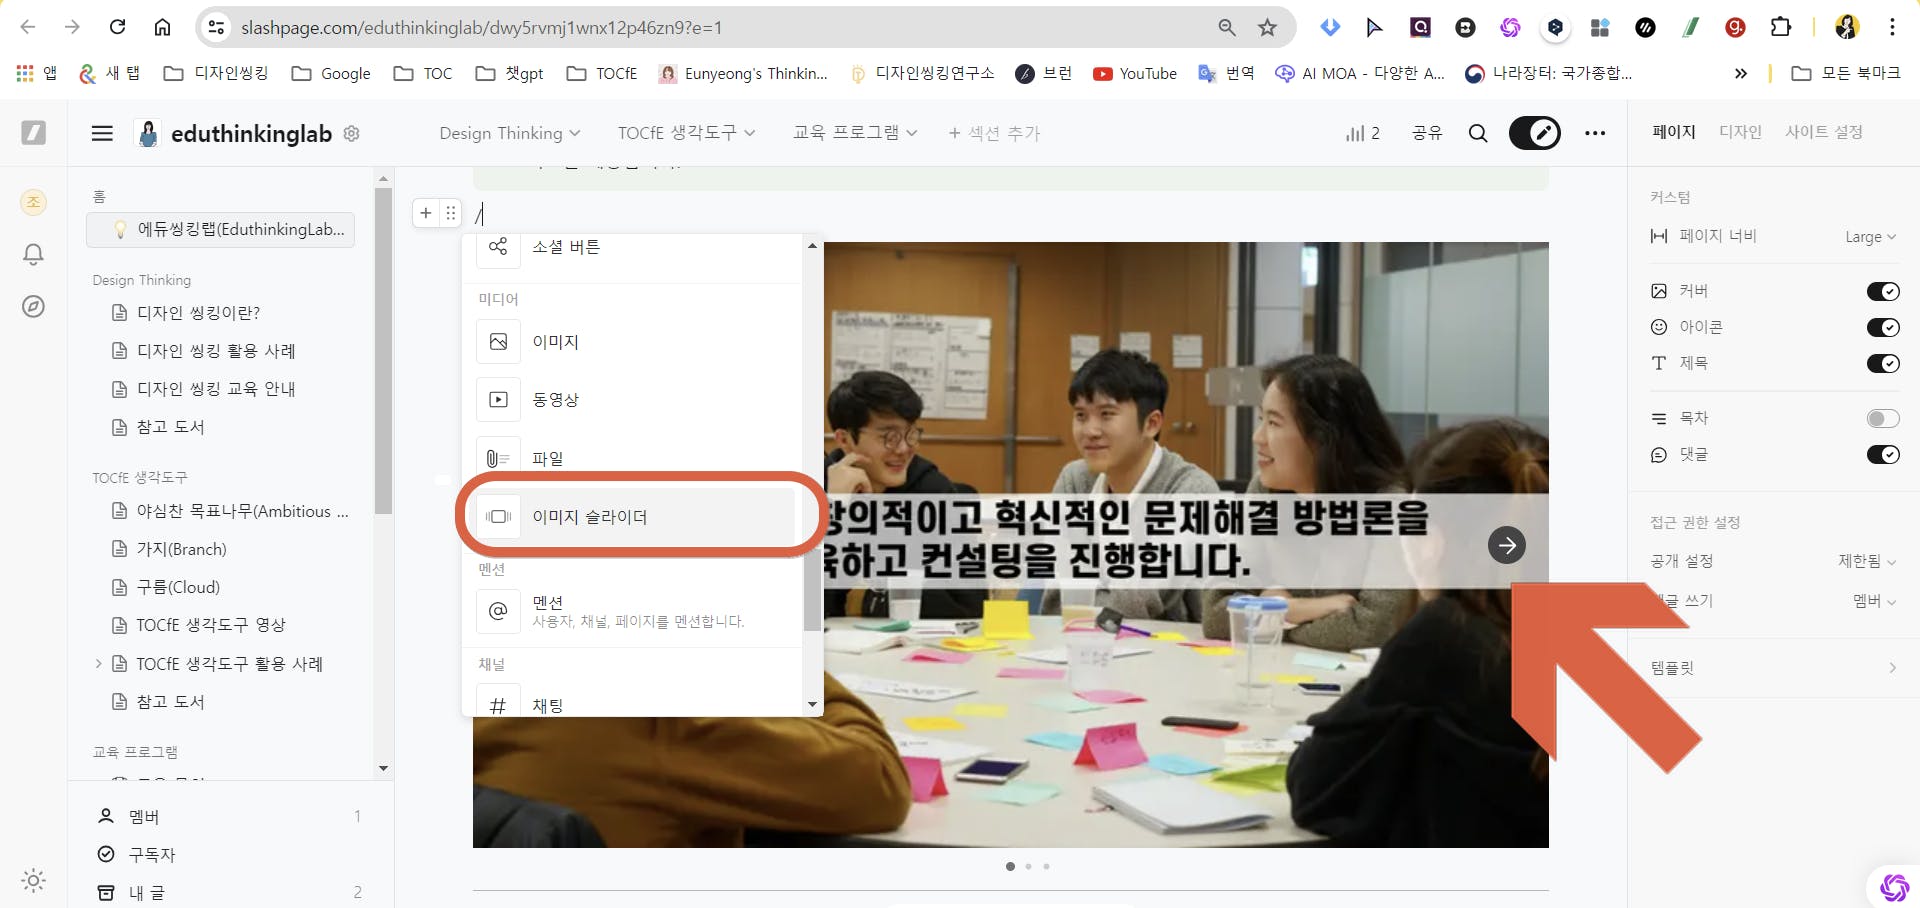Click the Slashpage logo icon

point(33,132)
